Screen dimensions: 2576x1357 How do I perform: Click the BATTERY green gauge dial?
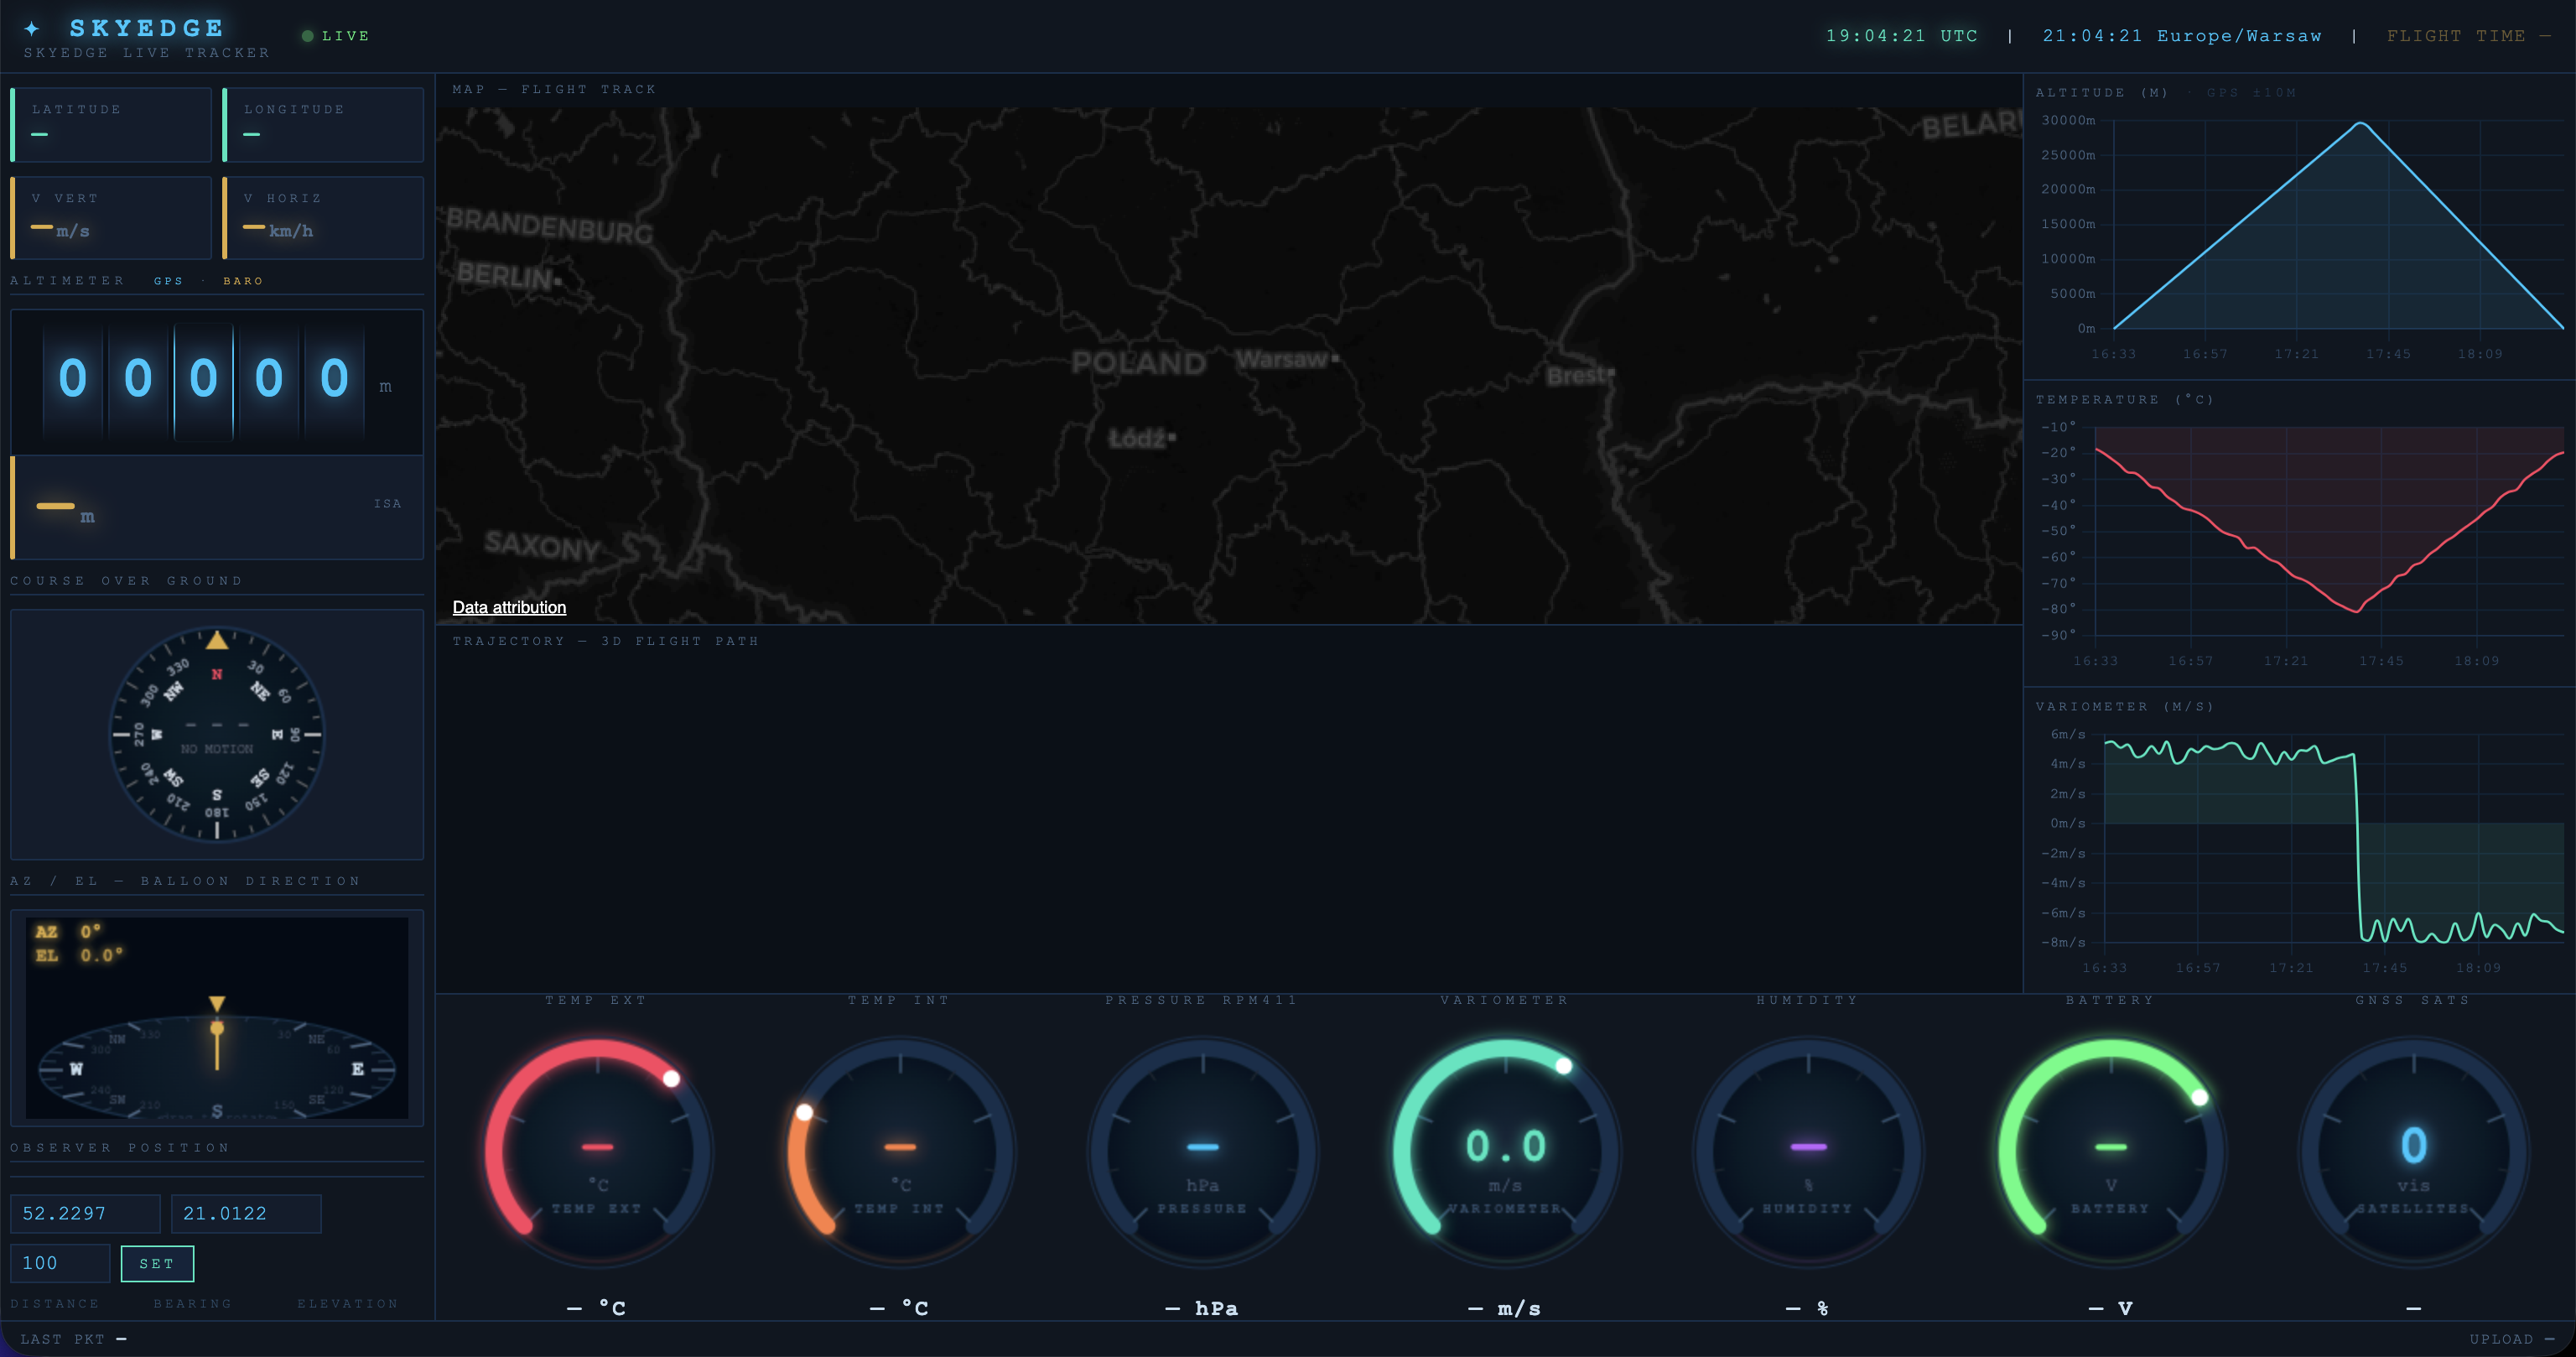2110,1151
